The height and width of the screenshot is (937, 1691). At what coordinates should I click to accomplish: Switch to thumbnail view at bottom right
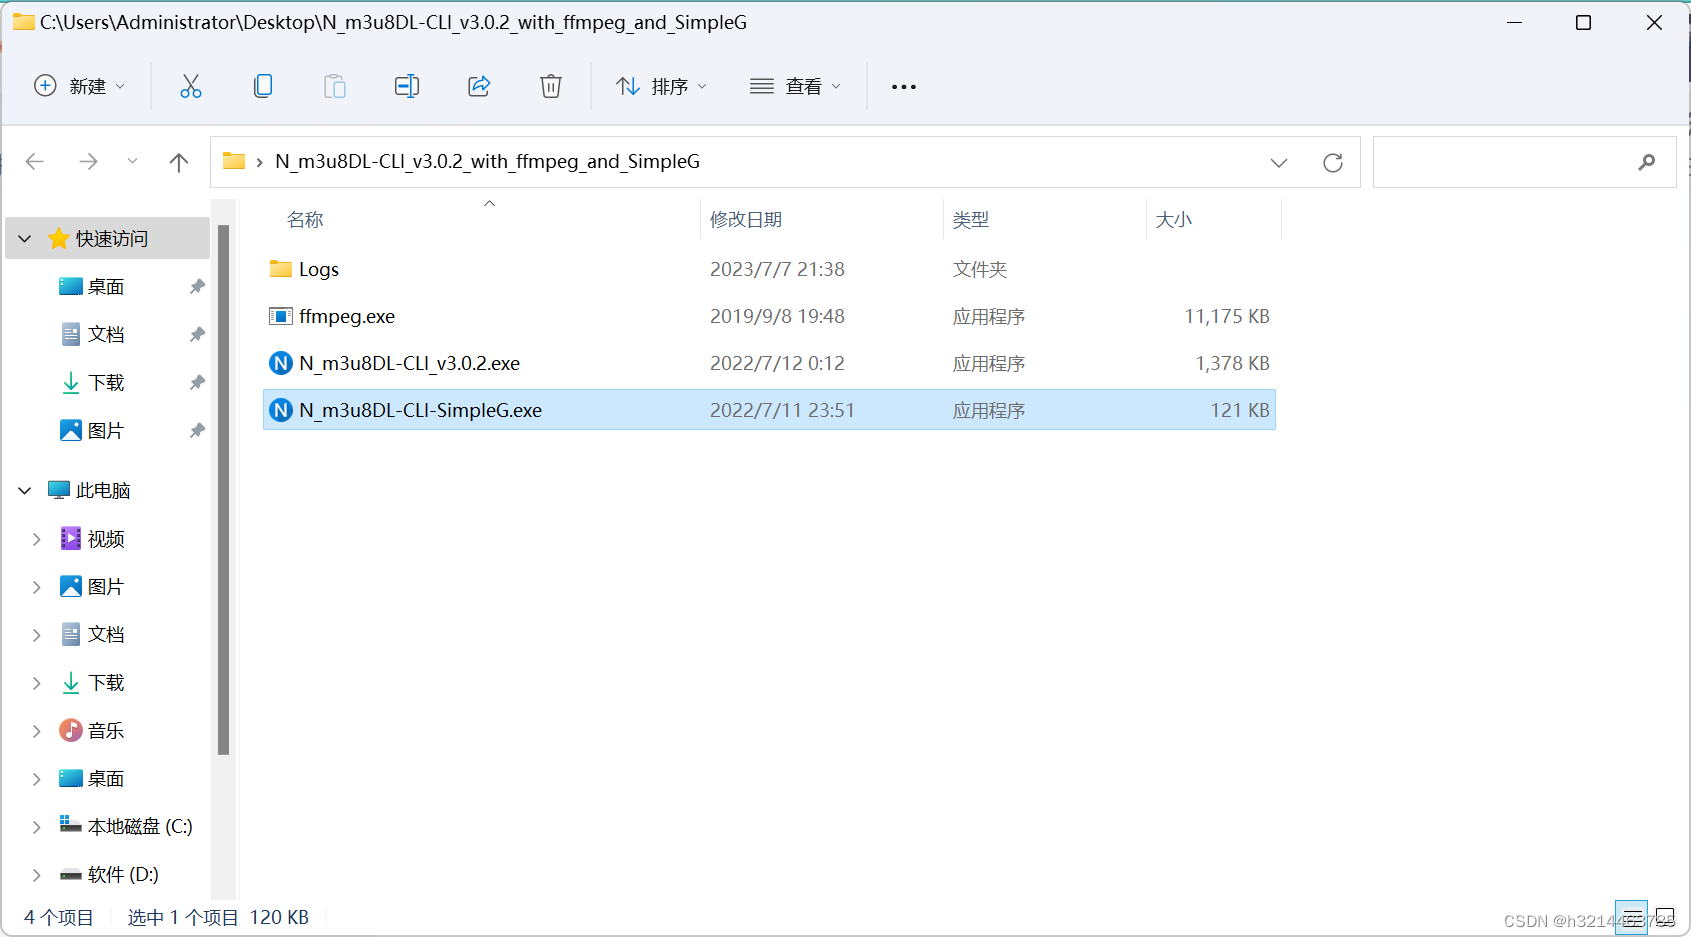click(x=1663, y=917)
